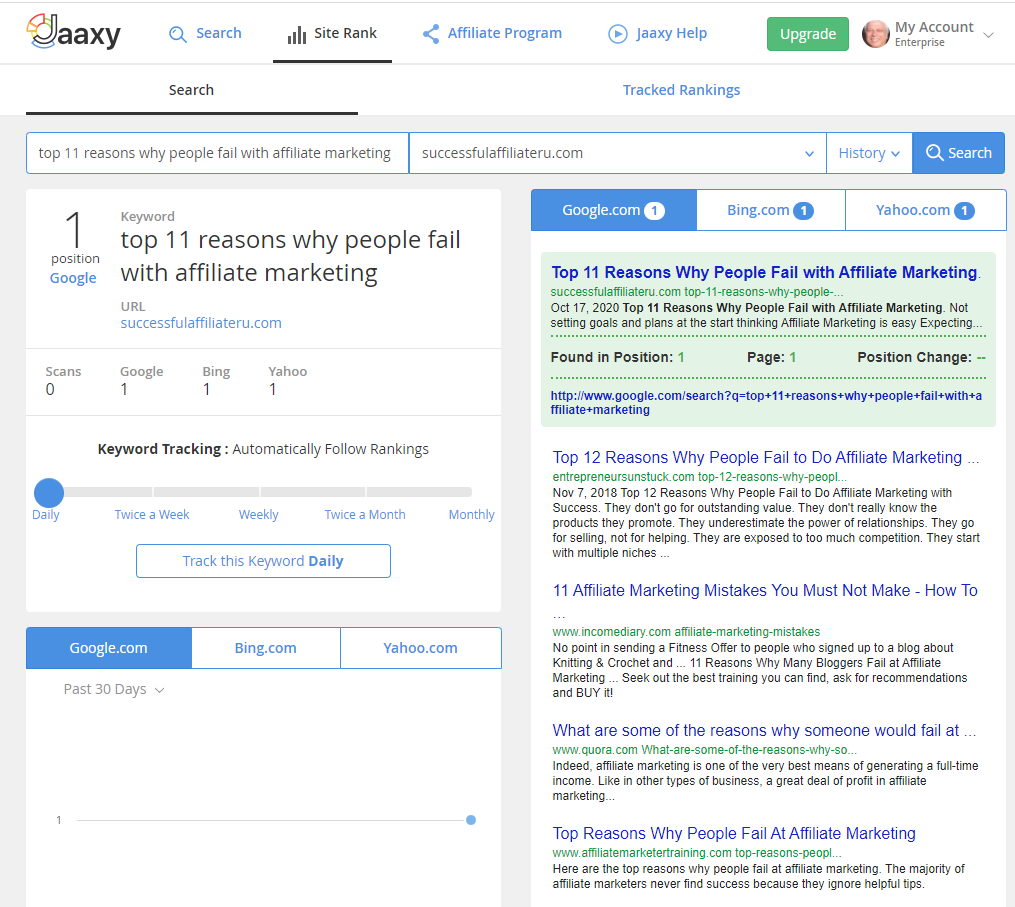
Task: Open Top 11 Reasons Why People Fail result
Action: click(764, 272)
